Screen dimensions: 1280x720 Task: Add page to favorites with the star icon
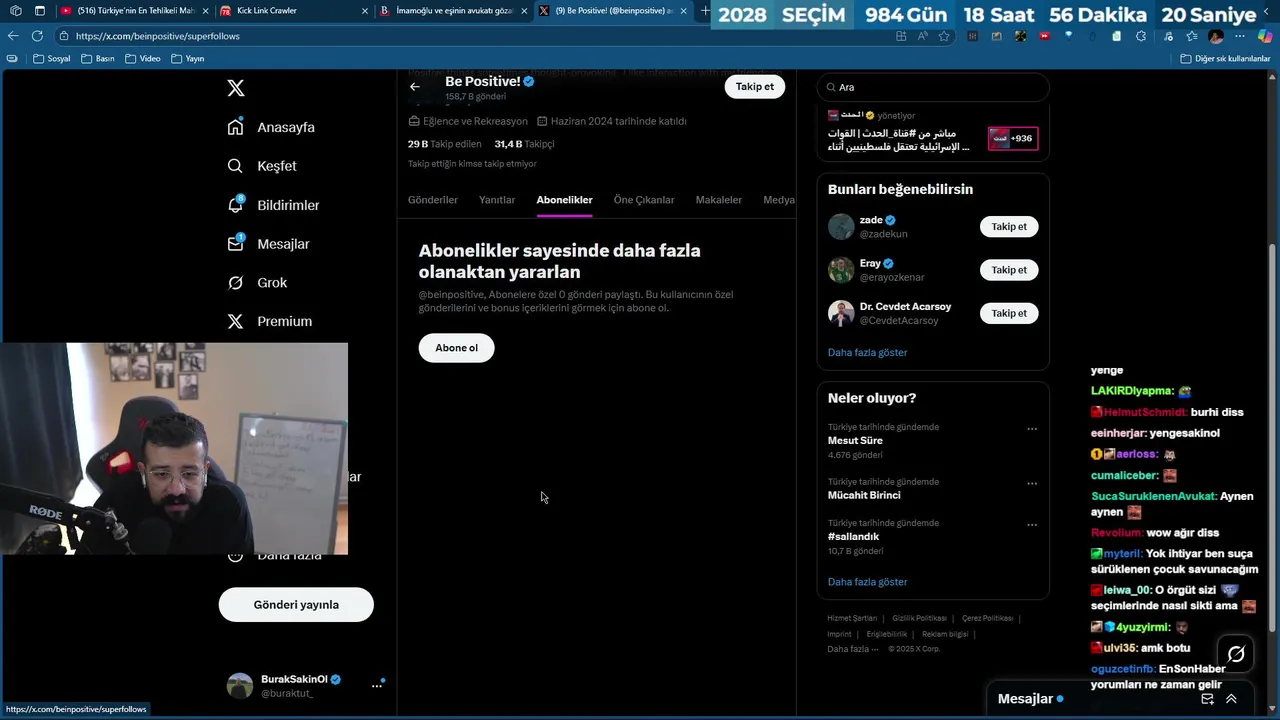click(x=944, y=36)
